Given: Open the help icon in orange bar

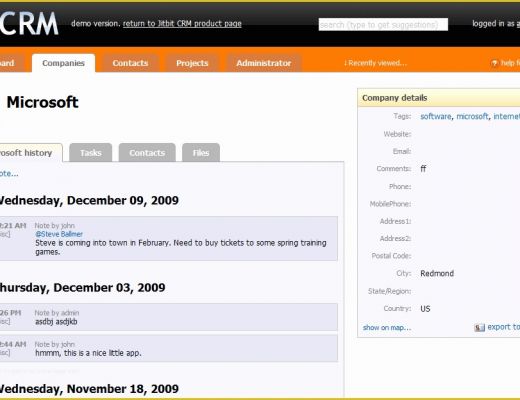Looking at the screenshot, I should pyautogui.click(x=495, y=63).
